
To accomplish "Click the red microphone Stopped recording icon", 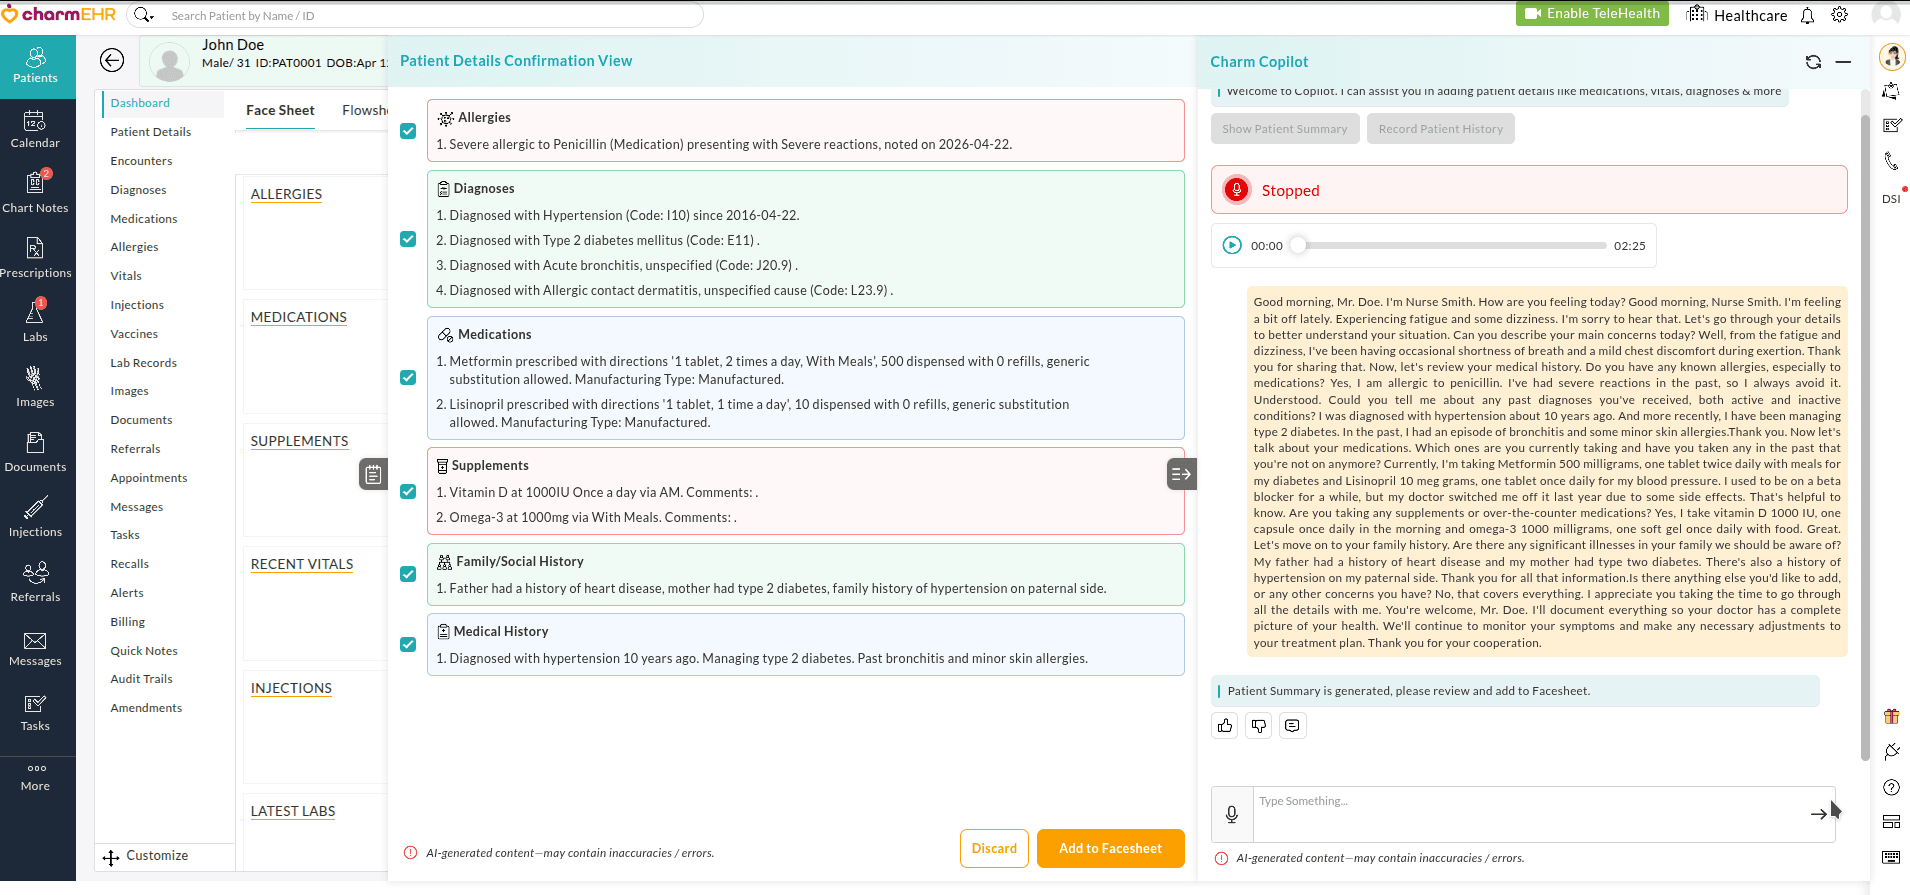I will (x=1237, y=190).
